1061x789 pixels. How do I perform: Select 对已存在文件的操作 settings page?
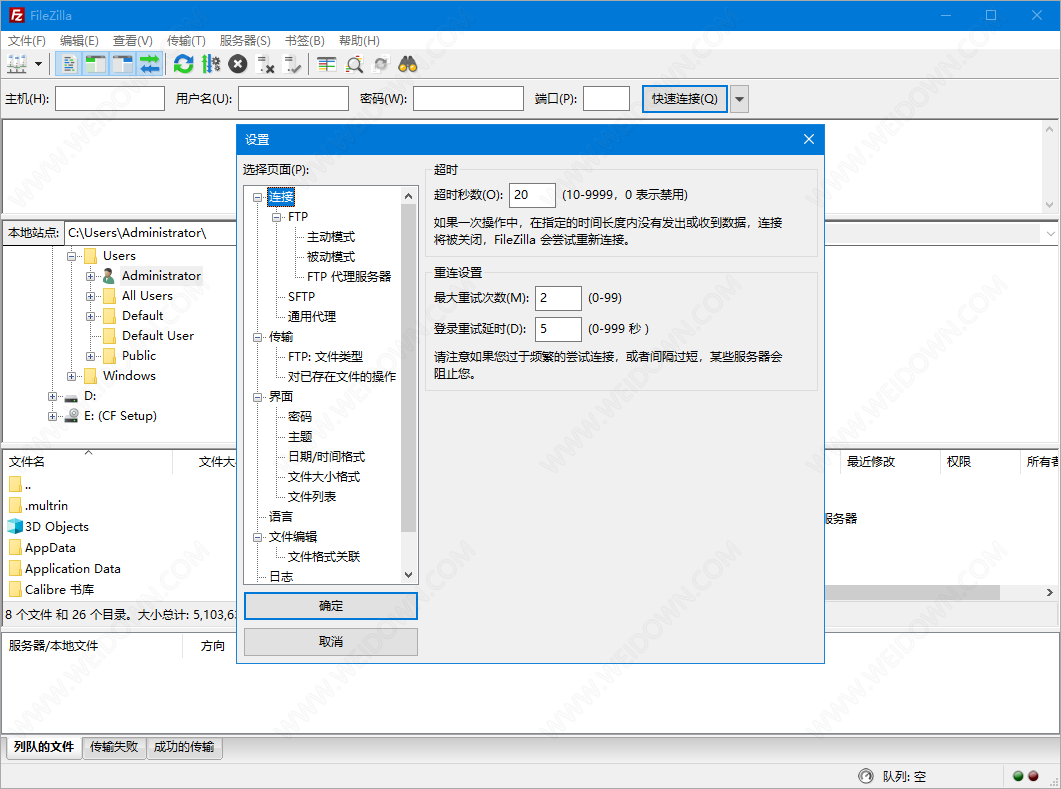pos(342,377)
